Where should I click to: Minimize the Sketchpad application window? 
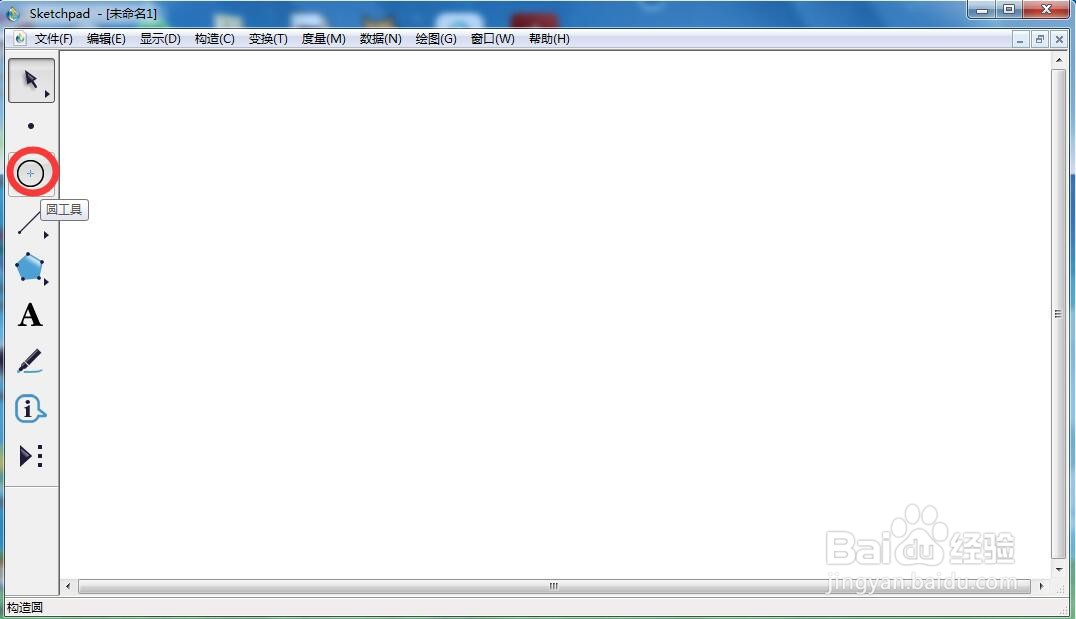(982, 10)
